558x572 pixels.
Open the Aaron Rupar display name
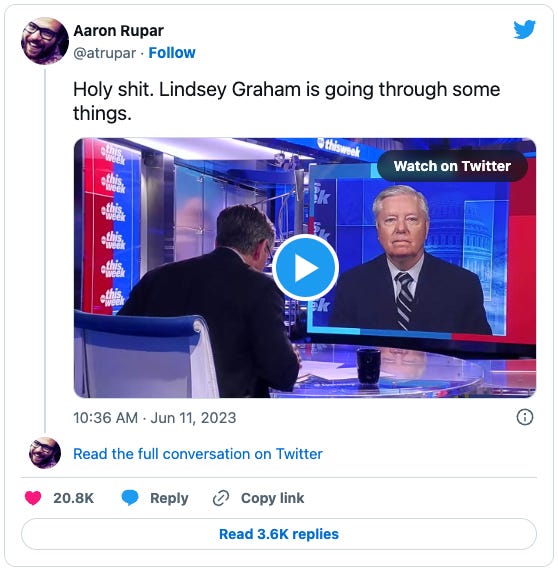[x=119, y=31]
